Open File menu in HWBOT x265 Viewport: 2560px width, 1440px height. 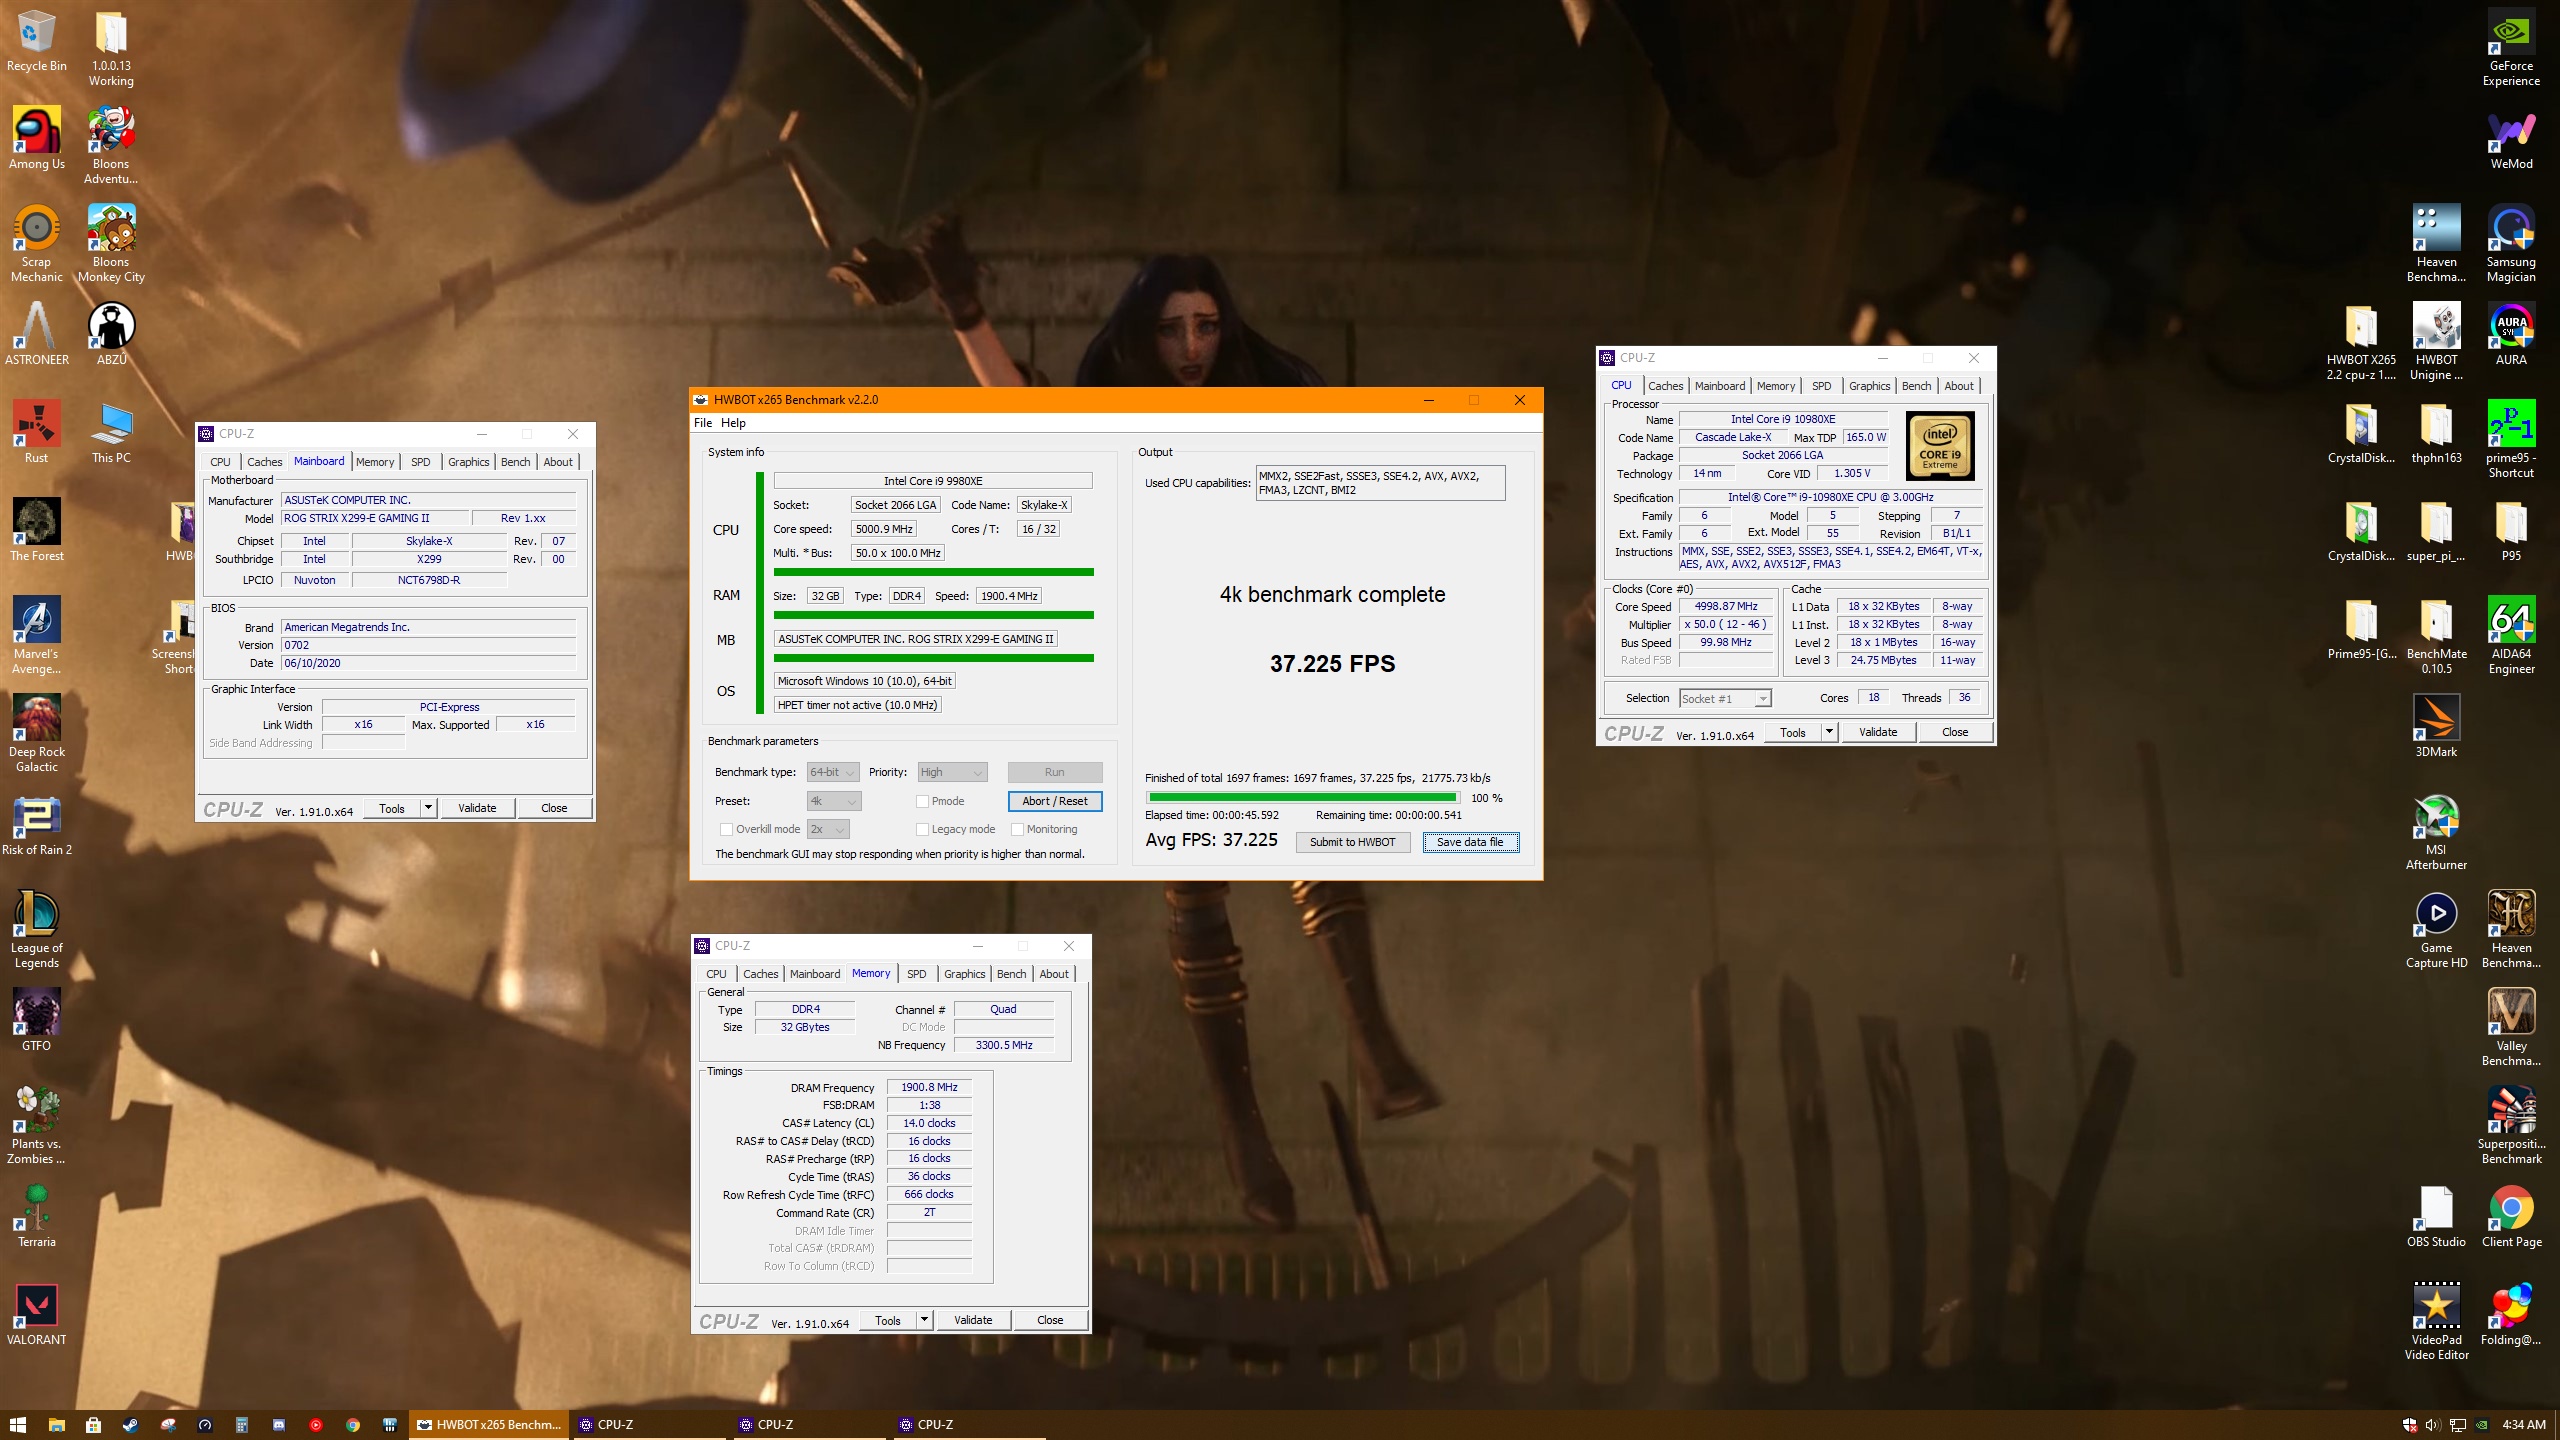(x=703, y=423)
